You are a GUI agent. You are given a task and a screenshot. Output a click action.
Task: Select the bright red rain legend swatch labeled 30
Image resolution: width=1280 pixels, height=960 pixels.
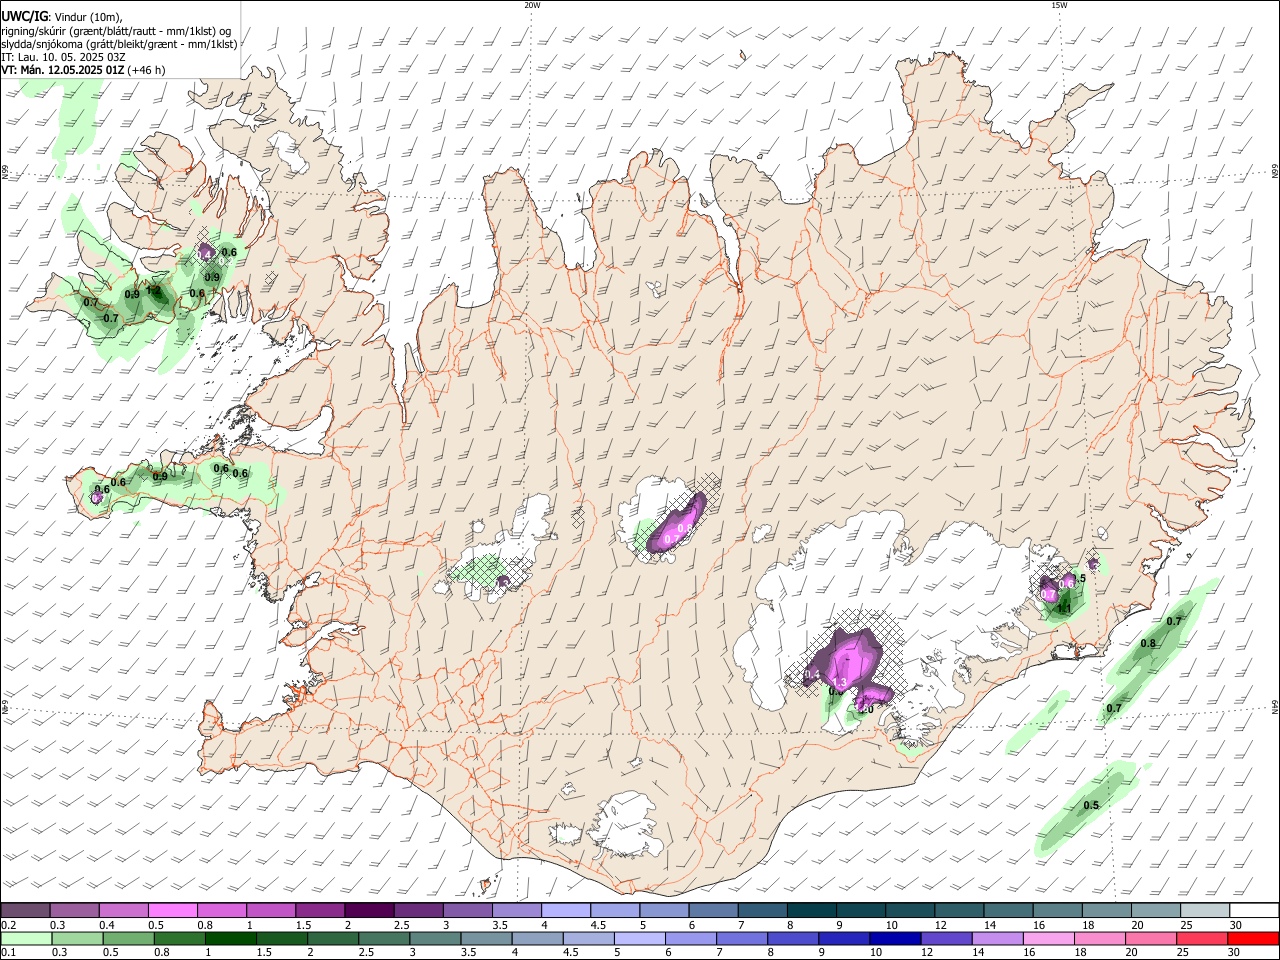tap(1253, 938)
